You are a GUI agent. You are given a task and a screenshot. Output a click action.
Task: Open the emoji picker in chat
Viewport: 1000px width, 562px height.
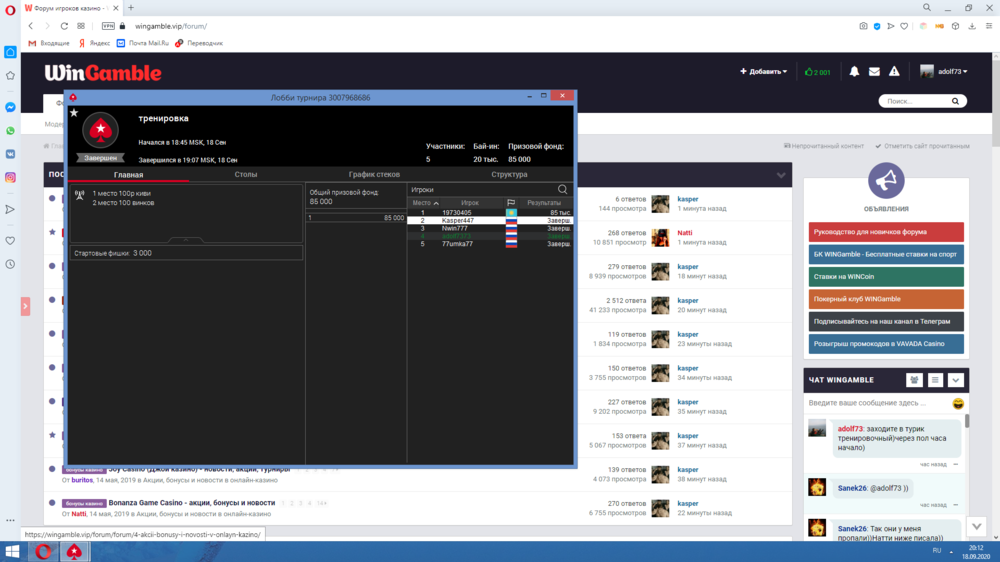(958, 403)
